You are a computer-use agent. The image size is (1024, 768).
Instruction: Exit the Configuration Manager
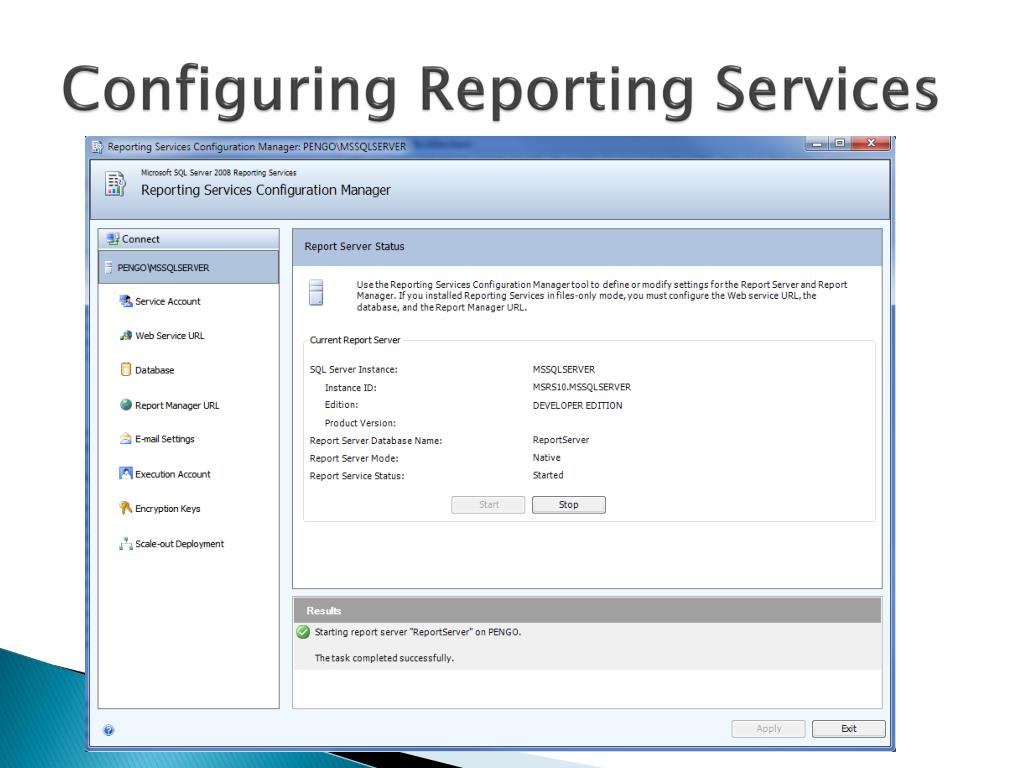[x=849, y=729]
